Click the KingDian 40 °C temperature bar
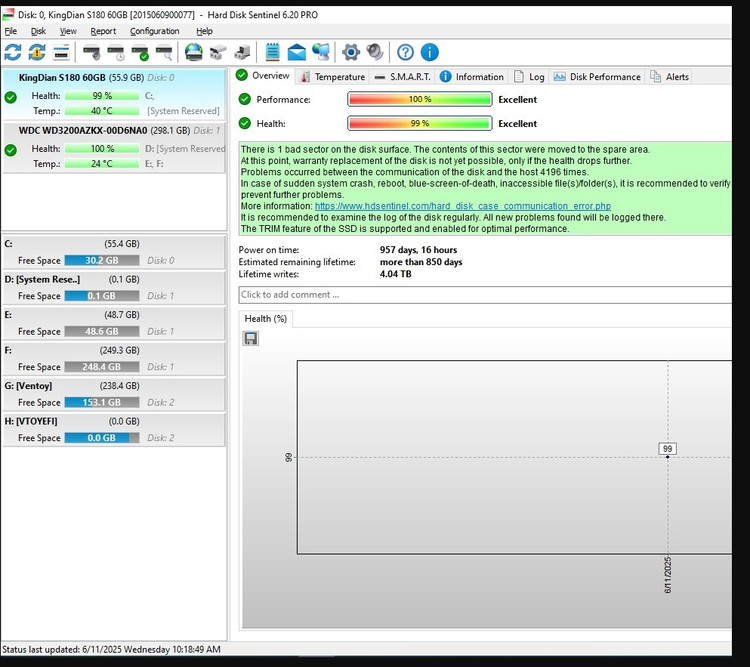Screen dimensions: 750x667 click(102, 111)
